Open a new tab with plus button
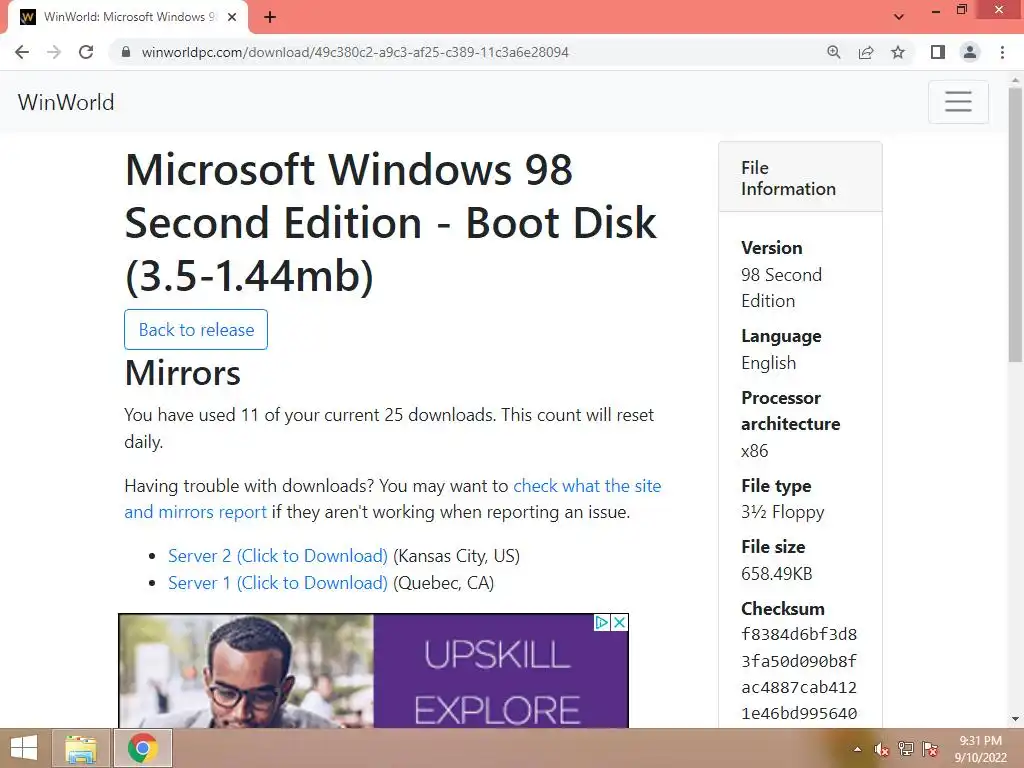This screenshot has height=768, width=1024. point(270,17)
